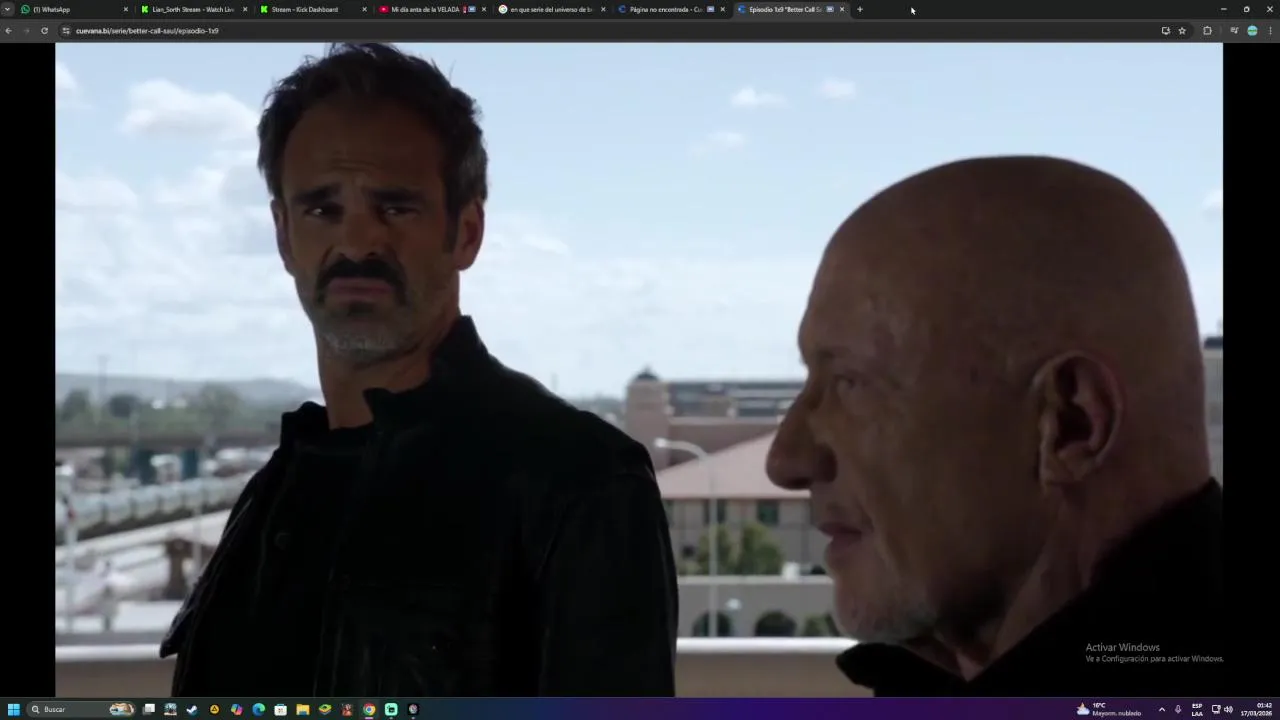Image resolution: width=1280 pixels, height=720 pixels.
Task: Reload the cuevana page
Action: [44, 31]
